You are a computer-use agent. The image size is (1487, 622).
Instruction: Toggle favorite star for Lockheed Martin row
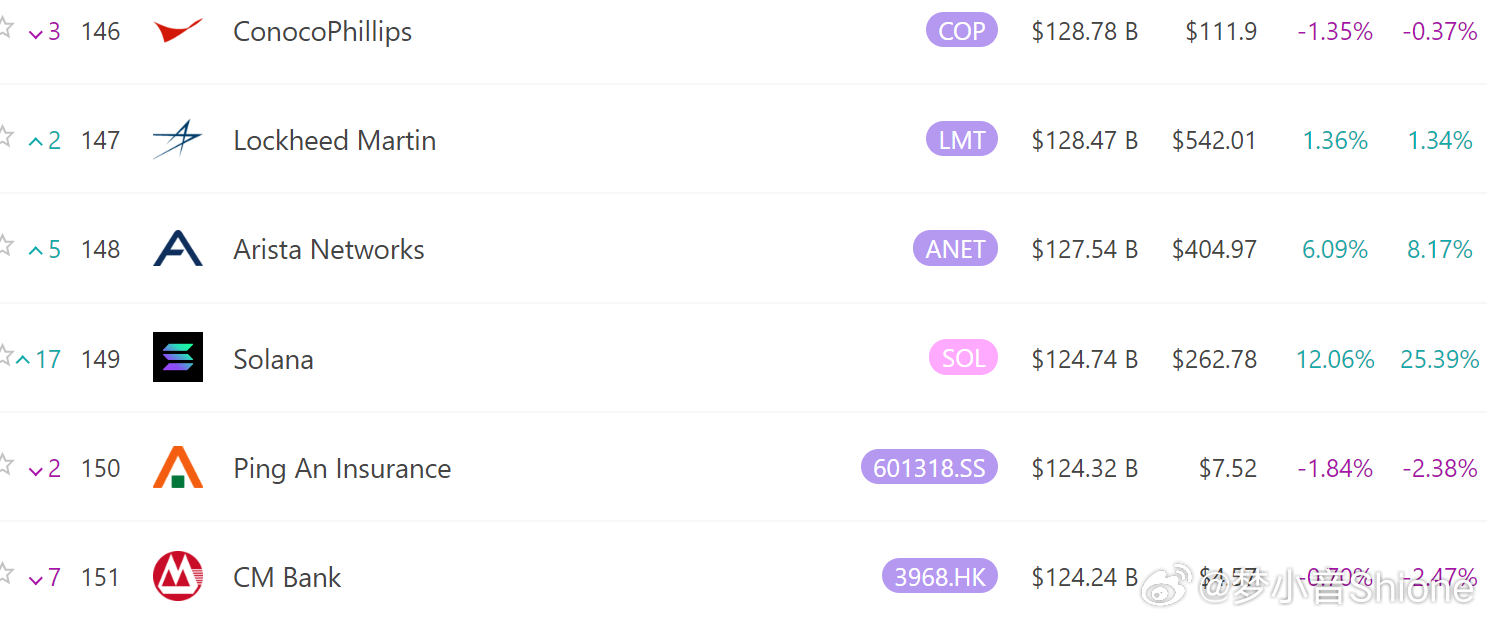click(x=5, y=136)
